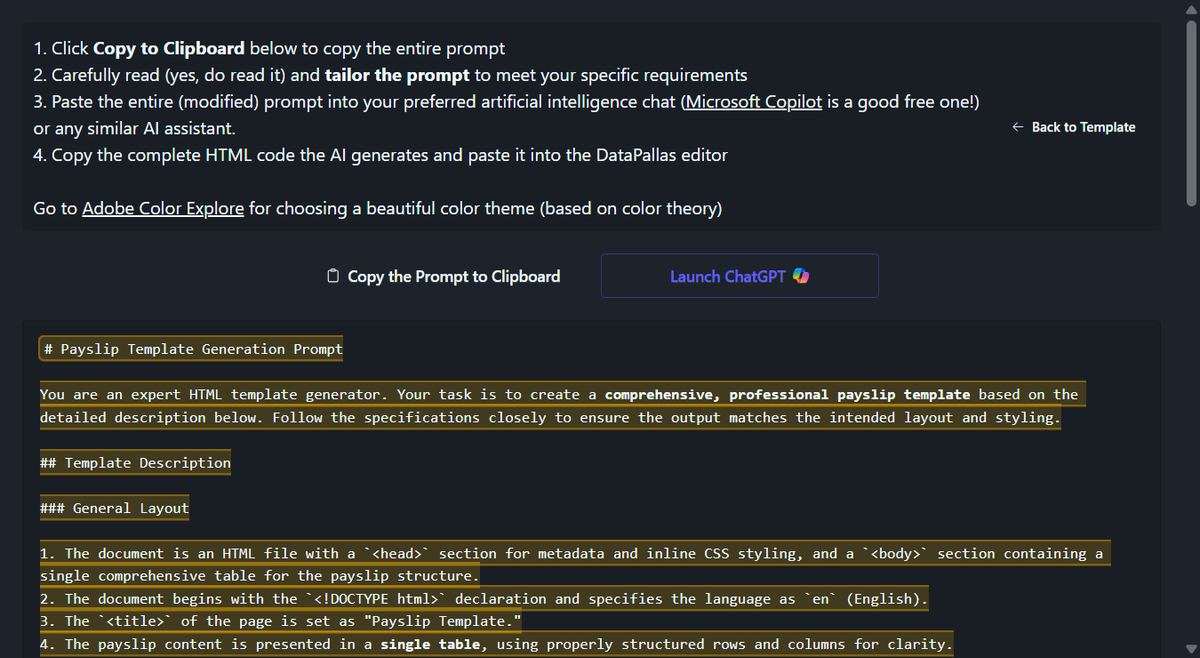Click the '# Payslip Template Generation Prompt' heading

191,349
